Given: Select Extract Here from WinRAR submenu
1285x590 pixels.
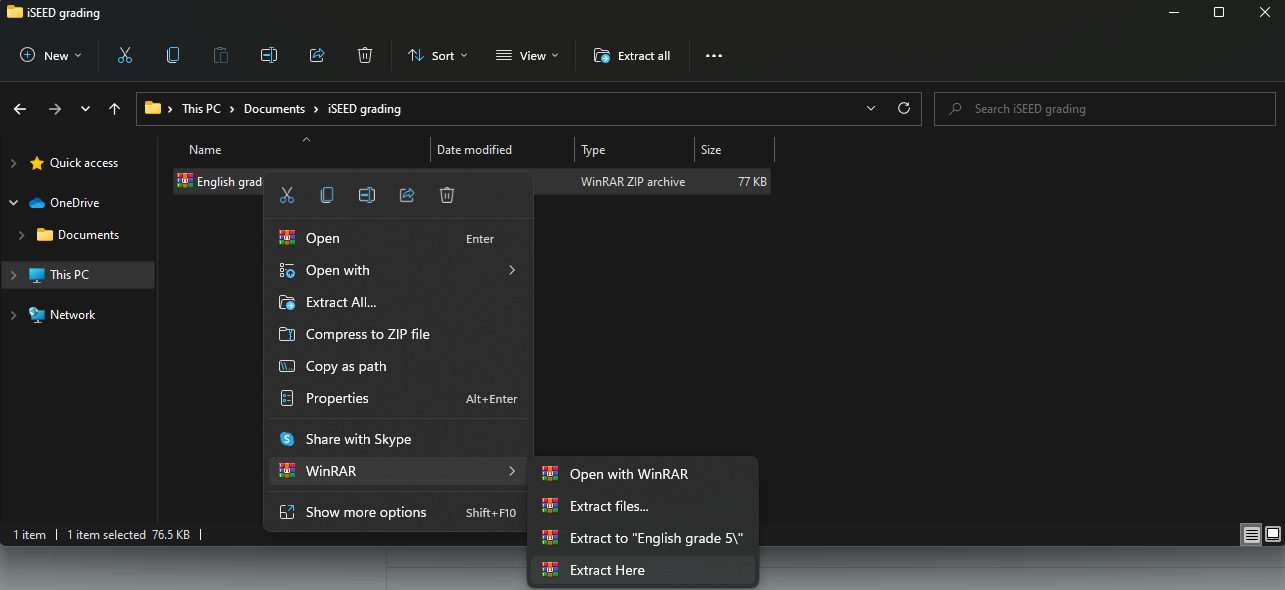Looking at the screenshot, I should pos(607,570).
